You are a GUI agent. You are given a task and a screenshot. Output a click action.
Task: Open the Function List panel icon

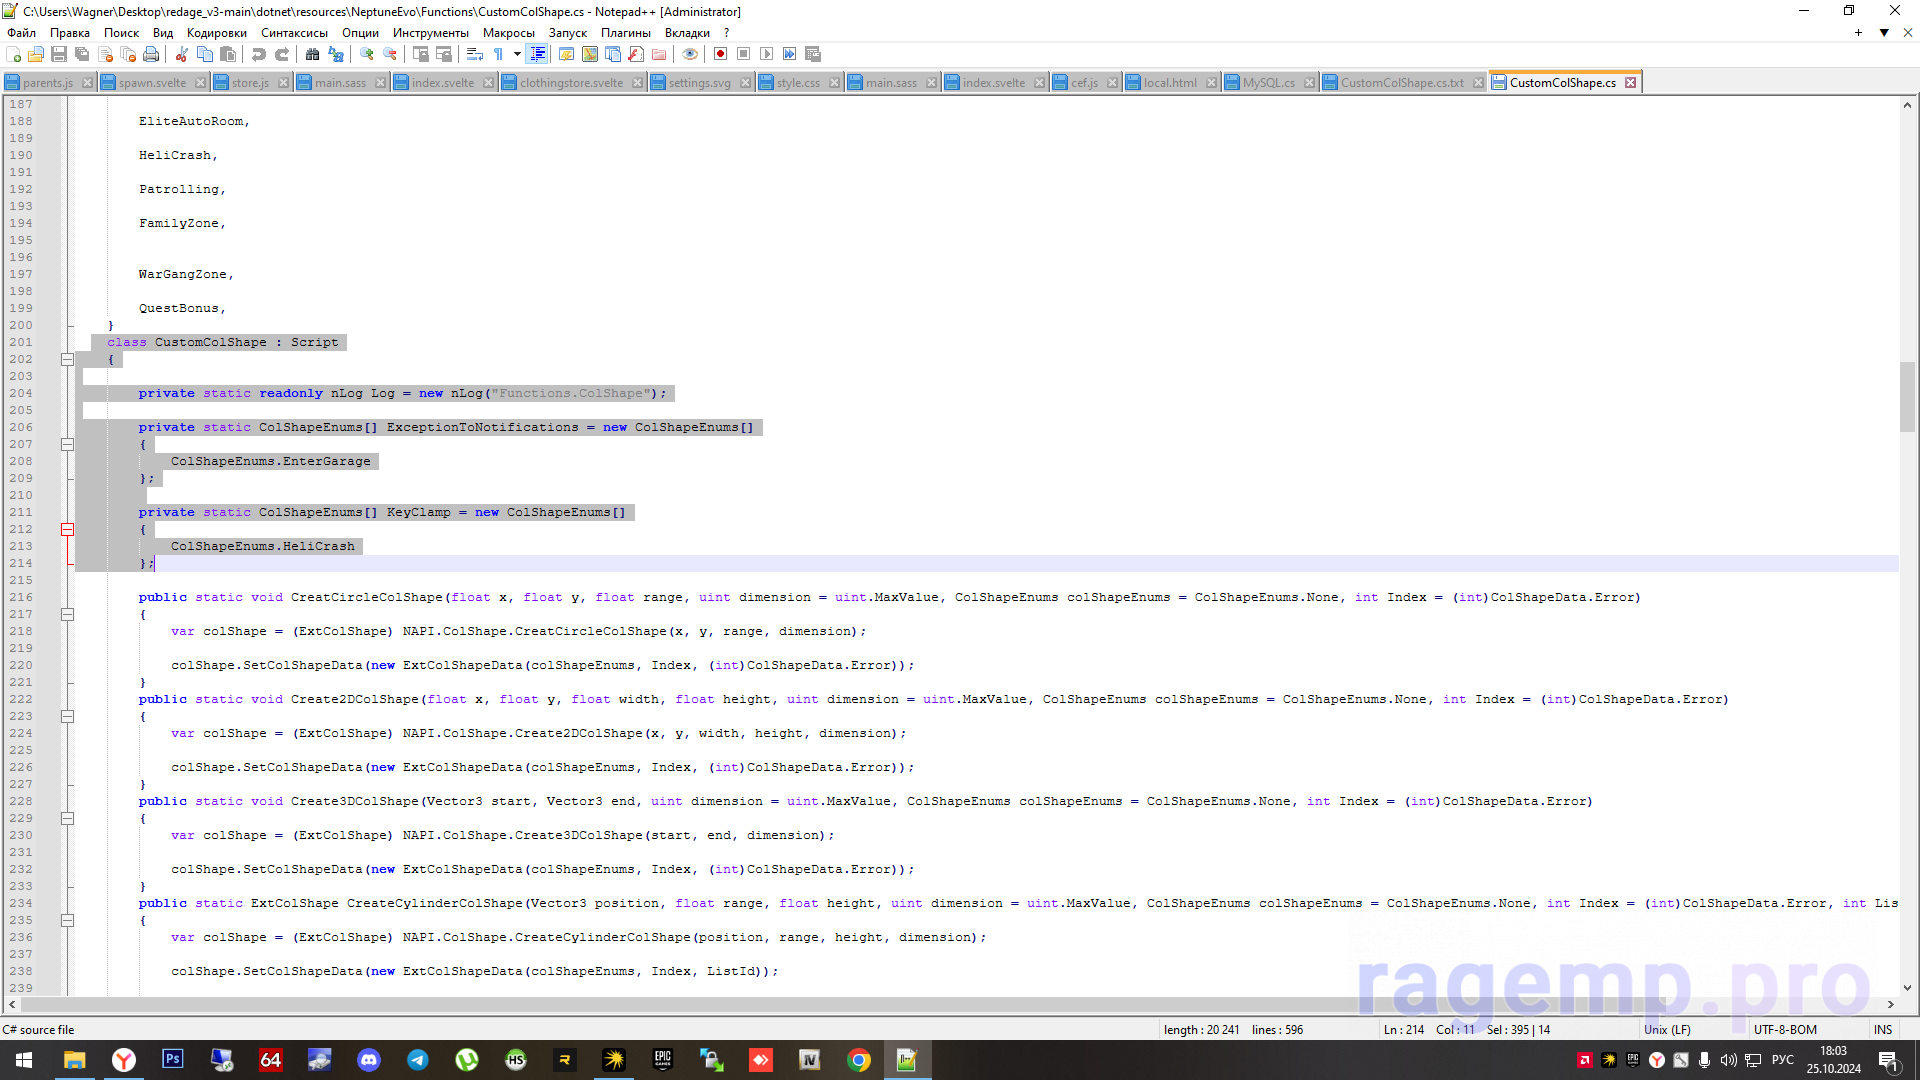[636, 54]
